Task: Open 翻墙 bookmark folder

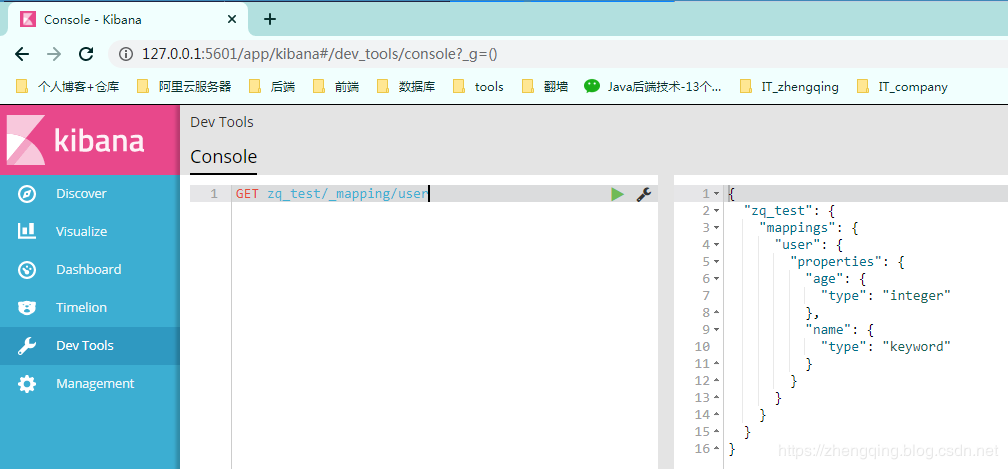Action: click(545, 86)
